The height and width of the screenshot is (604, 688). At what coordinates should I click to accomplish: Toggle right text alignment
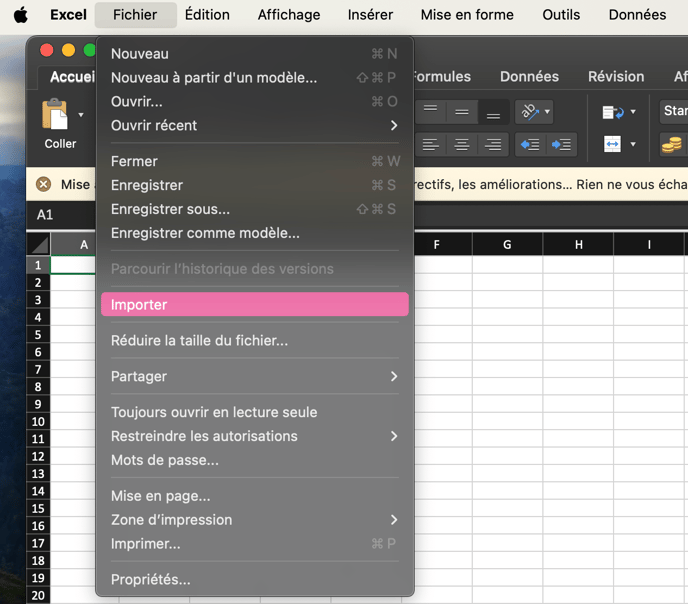[x=492, y=145]
